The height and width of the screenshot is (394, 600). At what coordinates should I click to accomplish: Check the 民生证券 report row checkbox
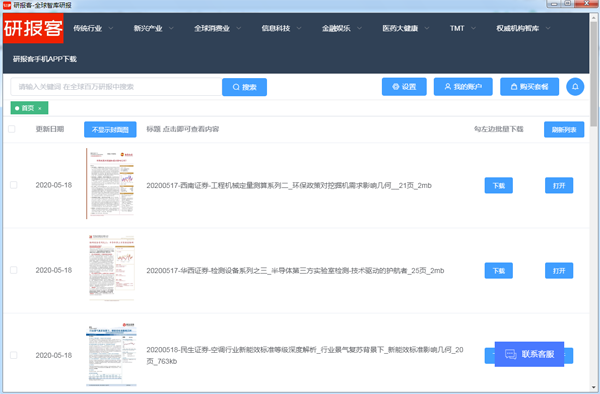click(13, 355)
